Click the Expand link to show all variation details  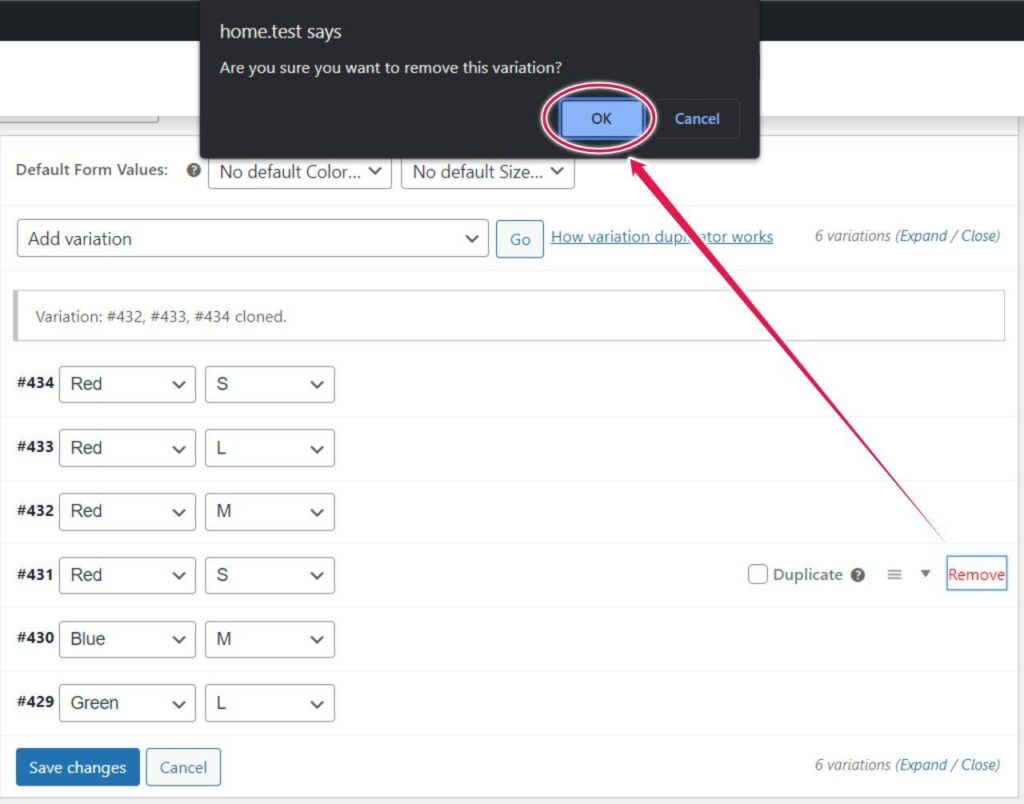click(924, 236)
